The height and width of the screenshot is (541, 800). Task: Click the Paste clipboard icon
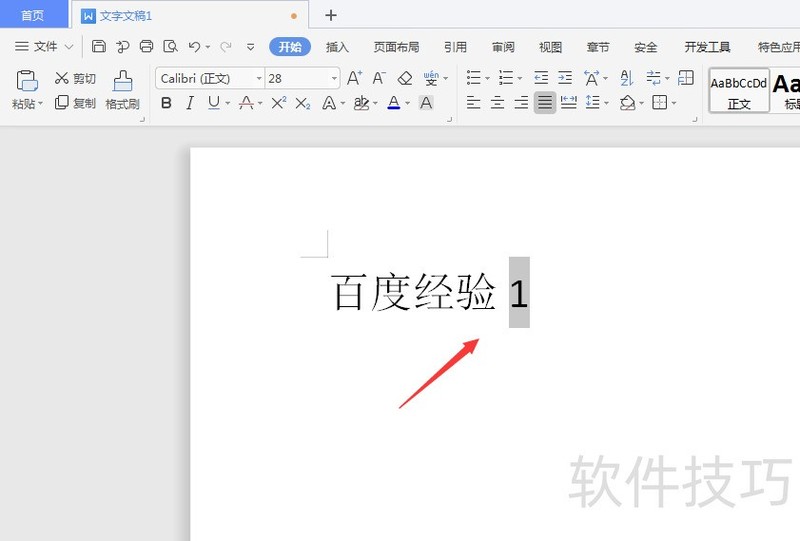click(27, 81)
